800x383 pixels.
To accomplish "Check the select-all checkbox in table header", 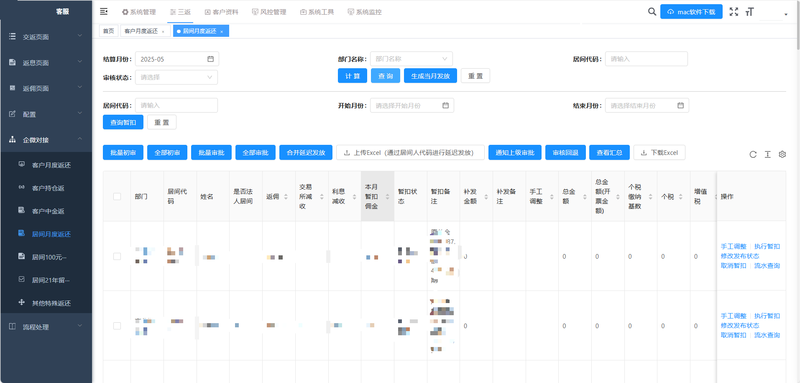I will tap(117, 196).
